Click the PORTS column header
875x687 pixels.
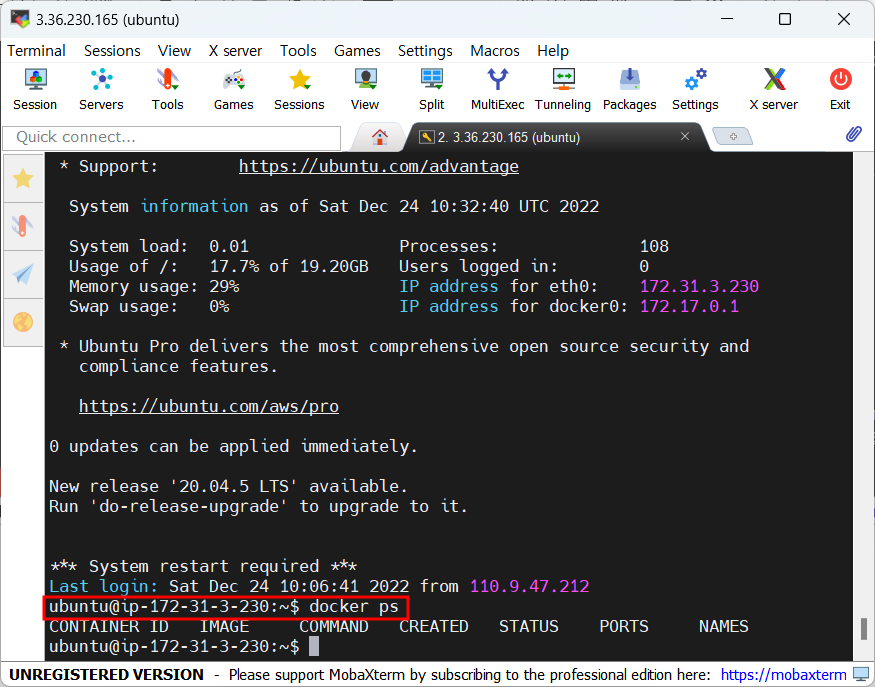click(624, 626)
